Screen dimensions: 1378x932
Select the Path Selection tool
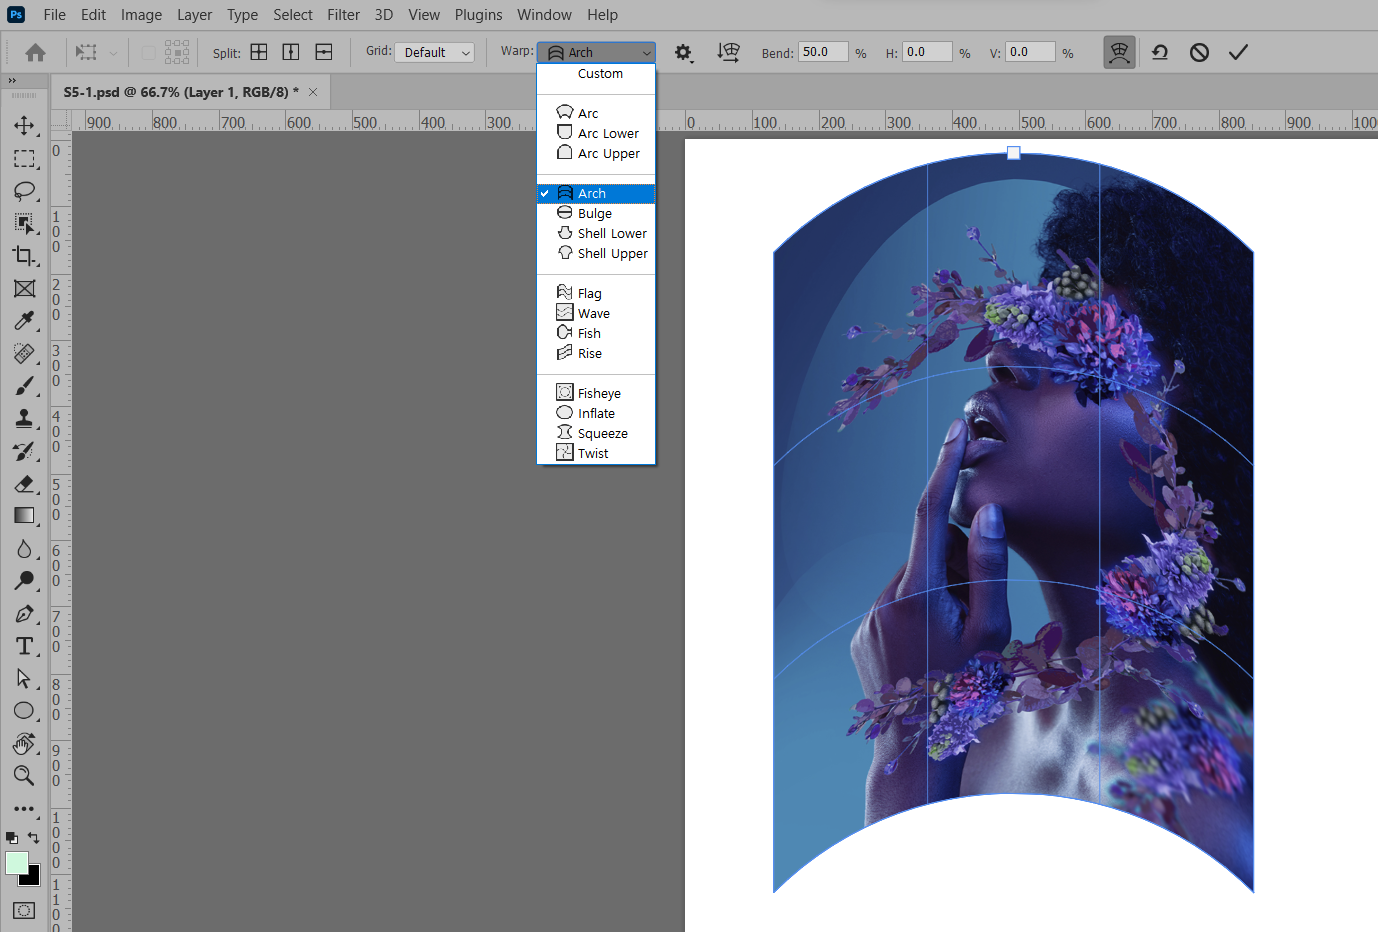pos(24,679)
